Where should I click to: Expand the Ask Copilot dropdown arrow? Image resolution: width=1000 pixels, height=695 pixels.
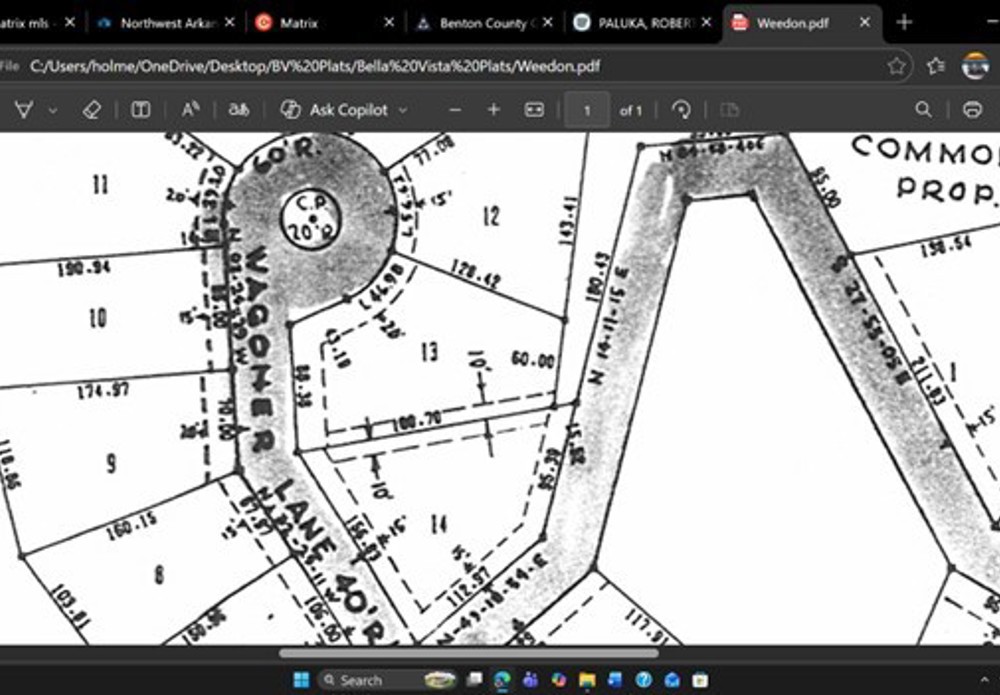tap(403, 110)
